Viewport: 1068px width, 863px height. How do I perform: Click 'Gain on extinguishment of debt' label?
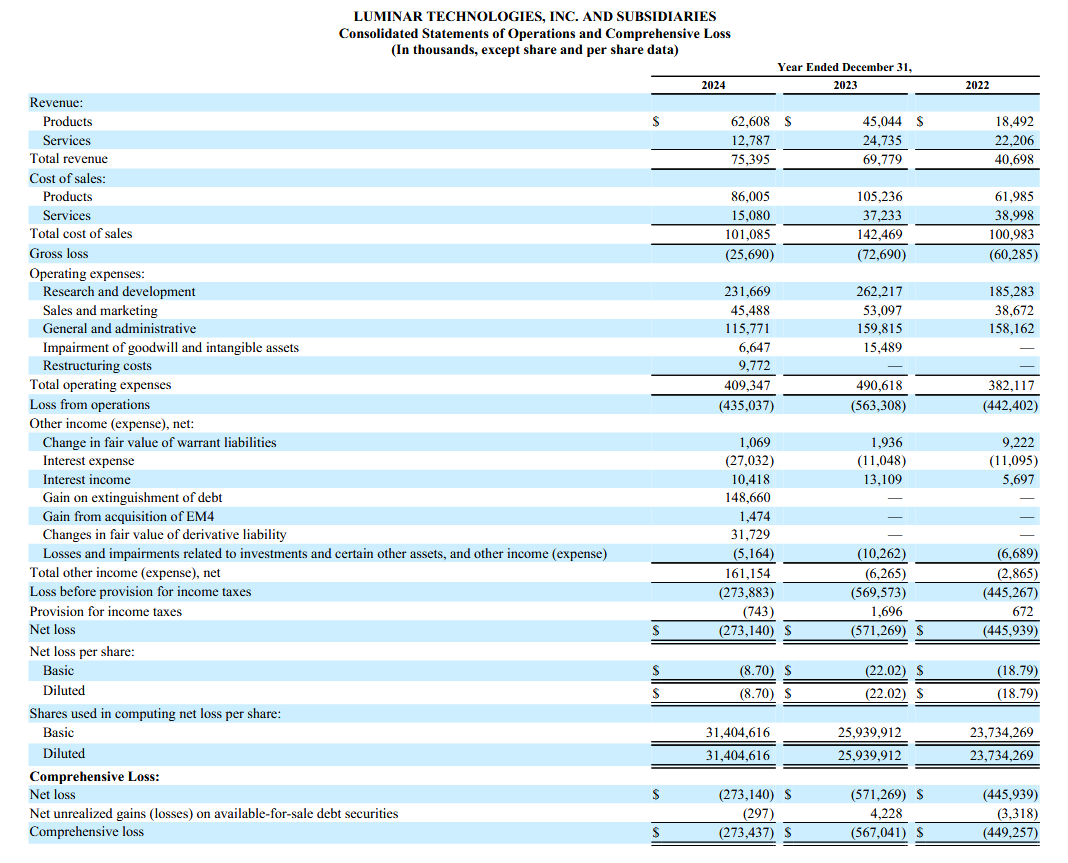pyautogui.click(x=132, y=498)
